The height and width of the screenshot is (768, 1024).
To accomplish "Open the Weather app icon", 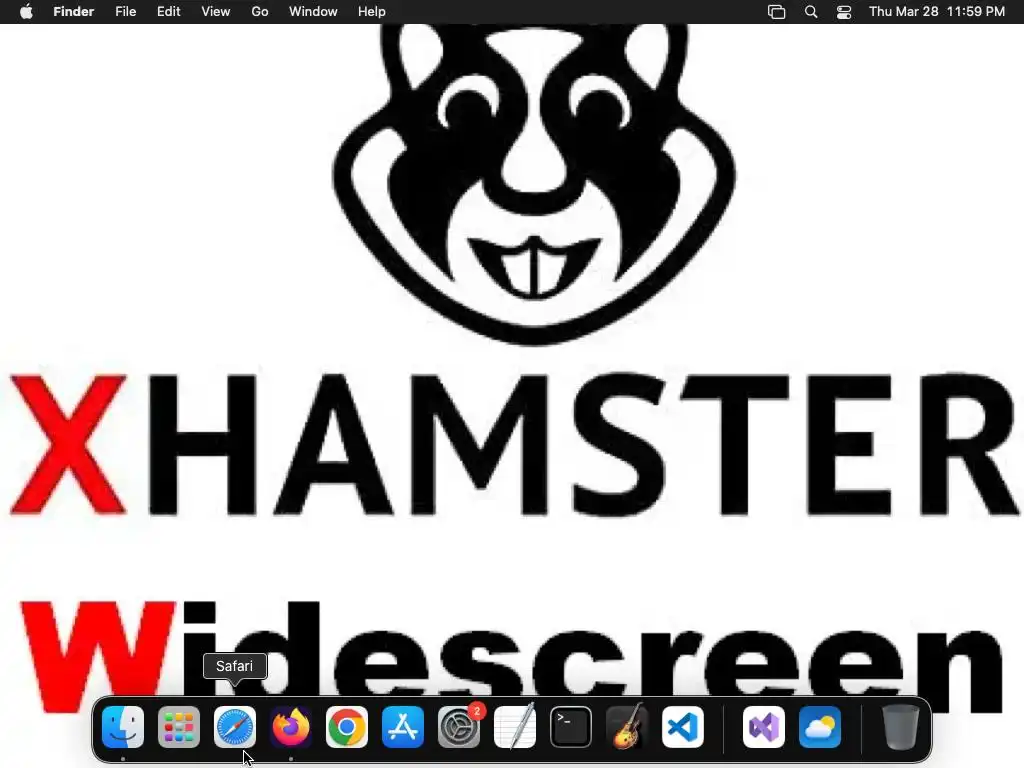I will click(x=820, y=727).
